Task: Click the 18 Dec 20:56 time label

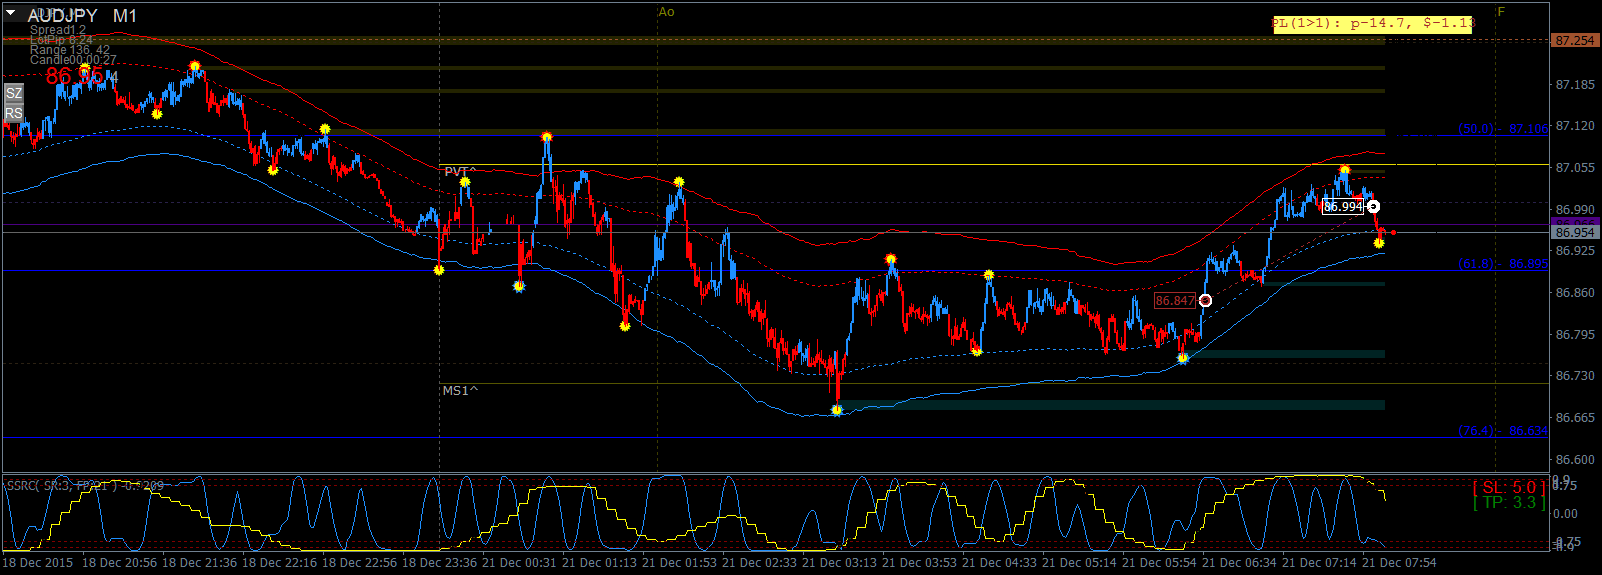Action: click(x=119, y=563)
